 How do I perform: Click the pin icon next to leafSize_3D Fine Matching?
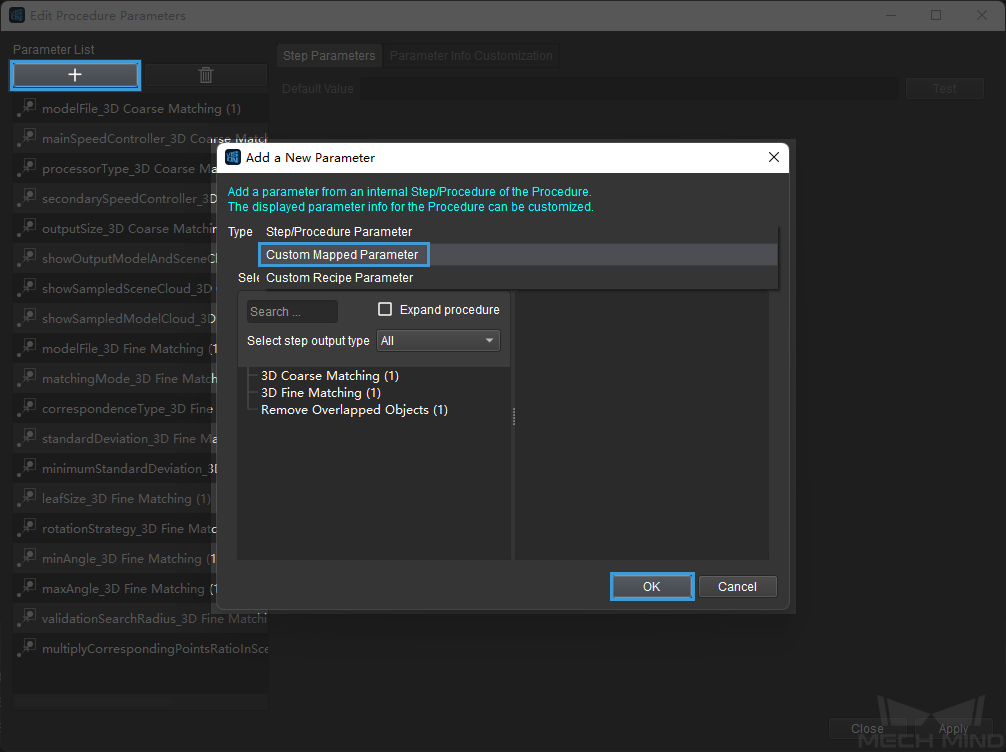click(x=27, y=497)
